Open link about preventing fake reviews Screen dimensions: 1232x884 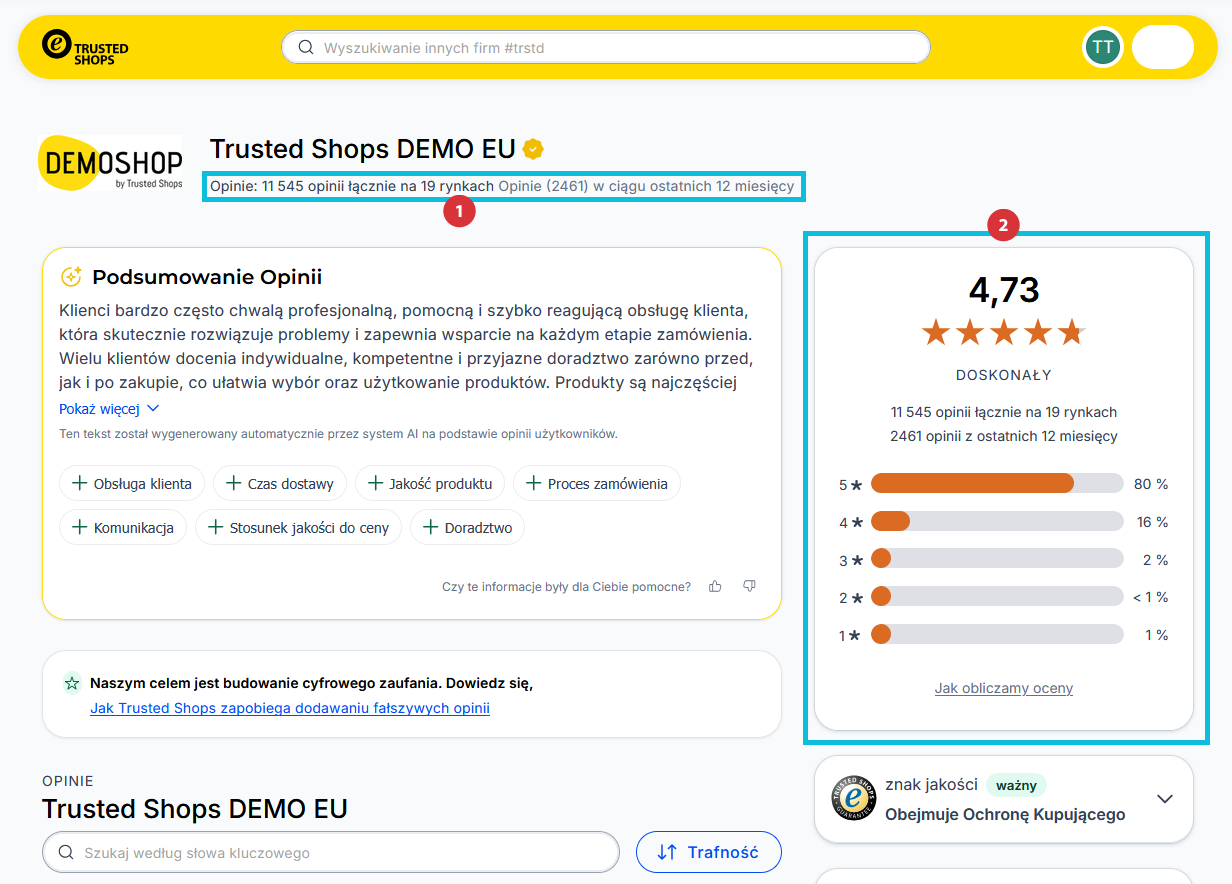[290, 708]
